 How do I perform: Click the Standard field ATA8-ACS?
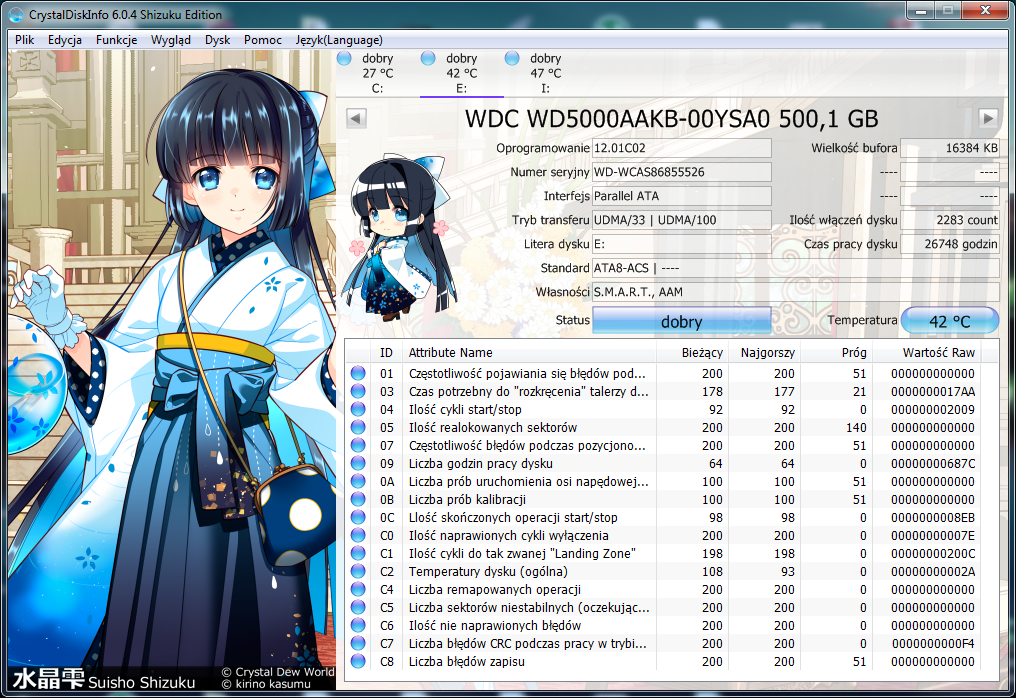796,268
